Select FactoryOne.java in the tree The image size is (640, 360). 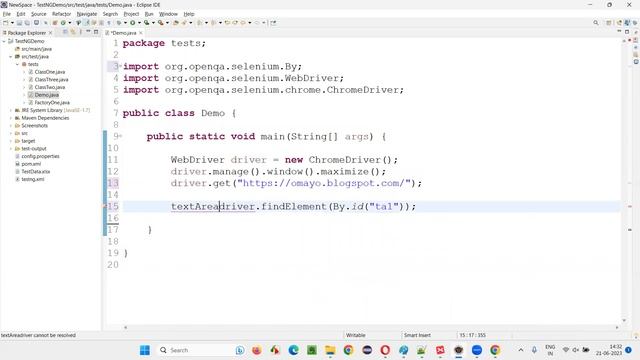[x=52, y=102]
